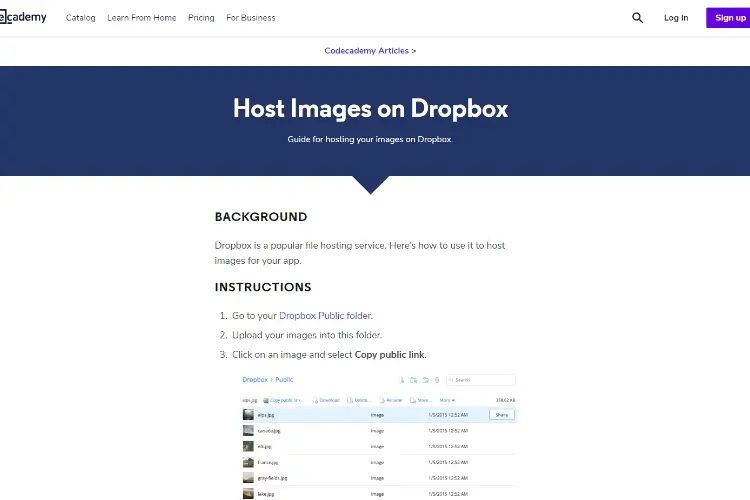Click Copy public link action
This screenshot has width=750, height=500.
283,400
